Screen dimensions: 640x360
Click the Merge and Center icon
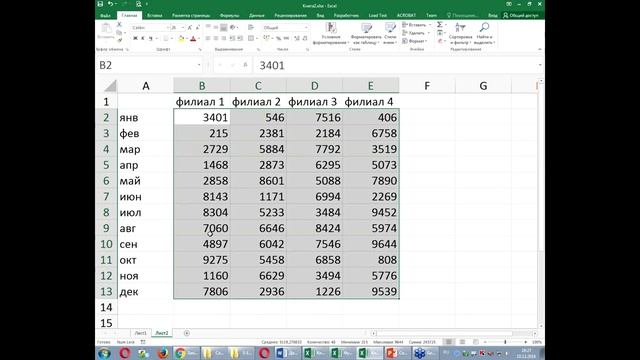pyautogui.click(x=251, y=38)
